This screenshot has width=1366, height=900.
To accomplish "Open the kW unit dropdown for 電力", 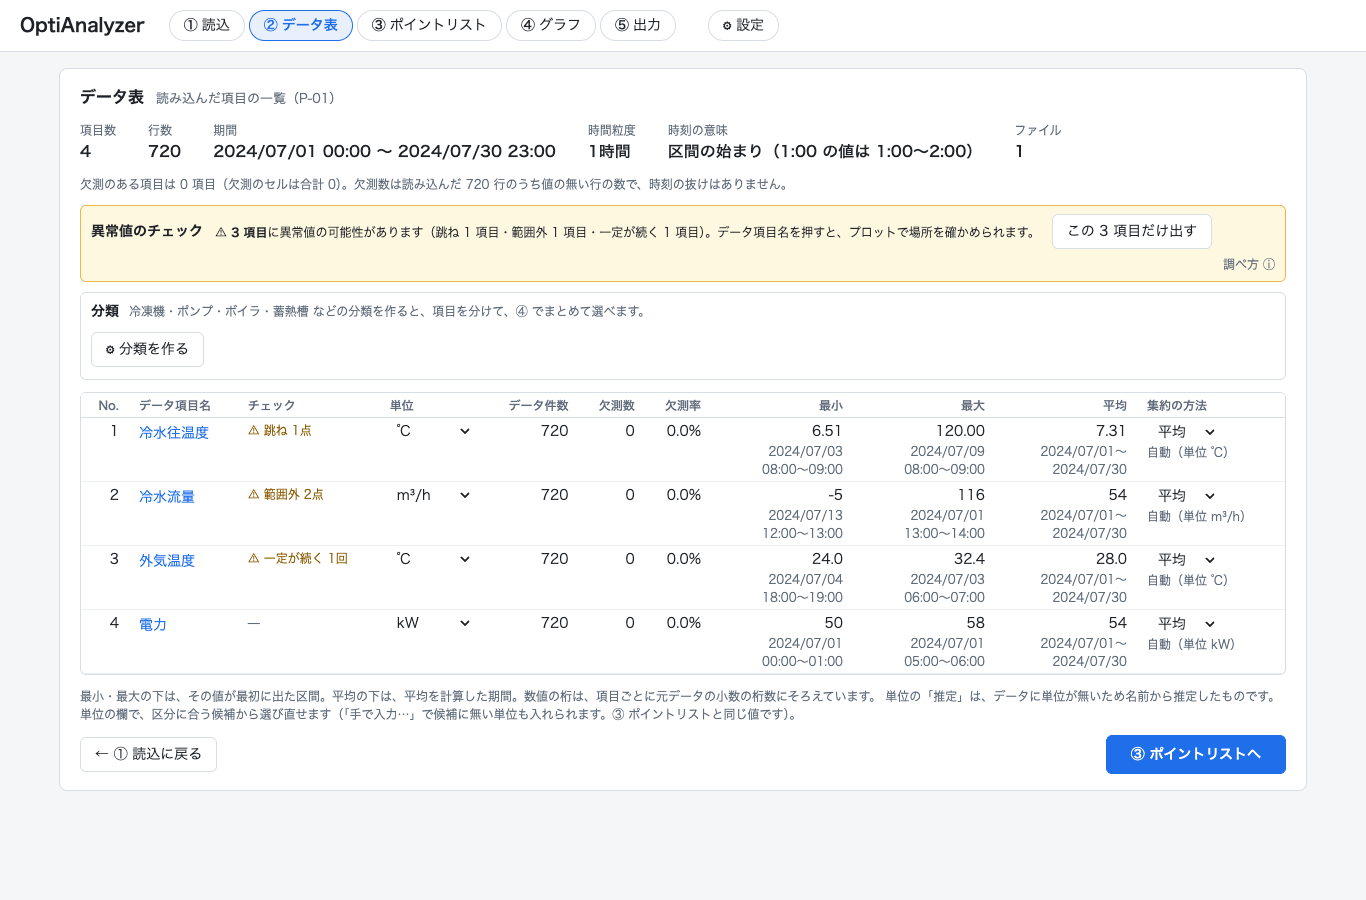I will pos(433,623).
